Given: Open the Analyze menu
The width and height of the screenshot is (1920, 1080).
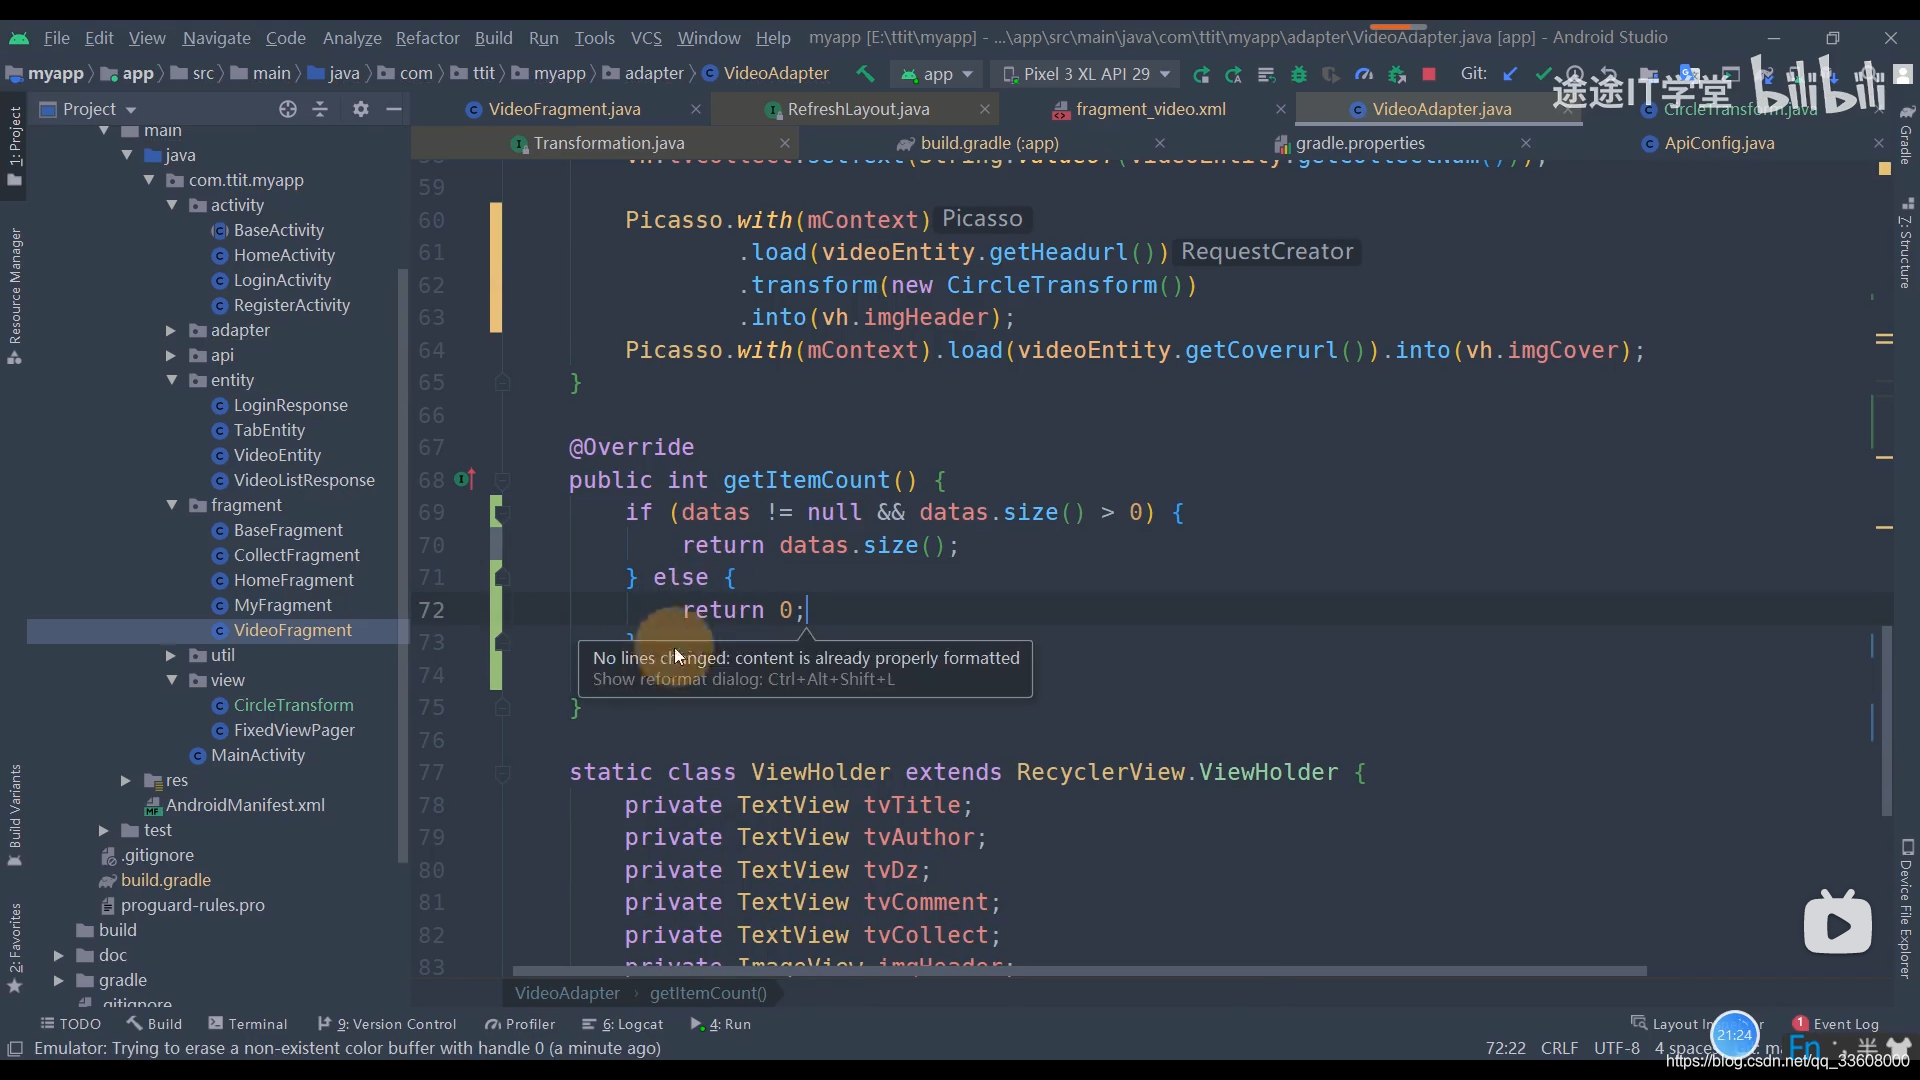Looking at the screenshot, I should (x=352, y=38).
